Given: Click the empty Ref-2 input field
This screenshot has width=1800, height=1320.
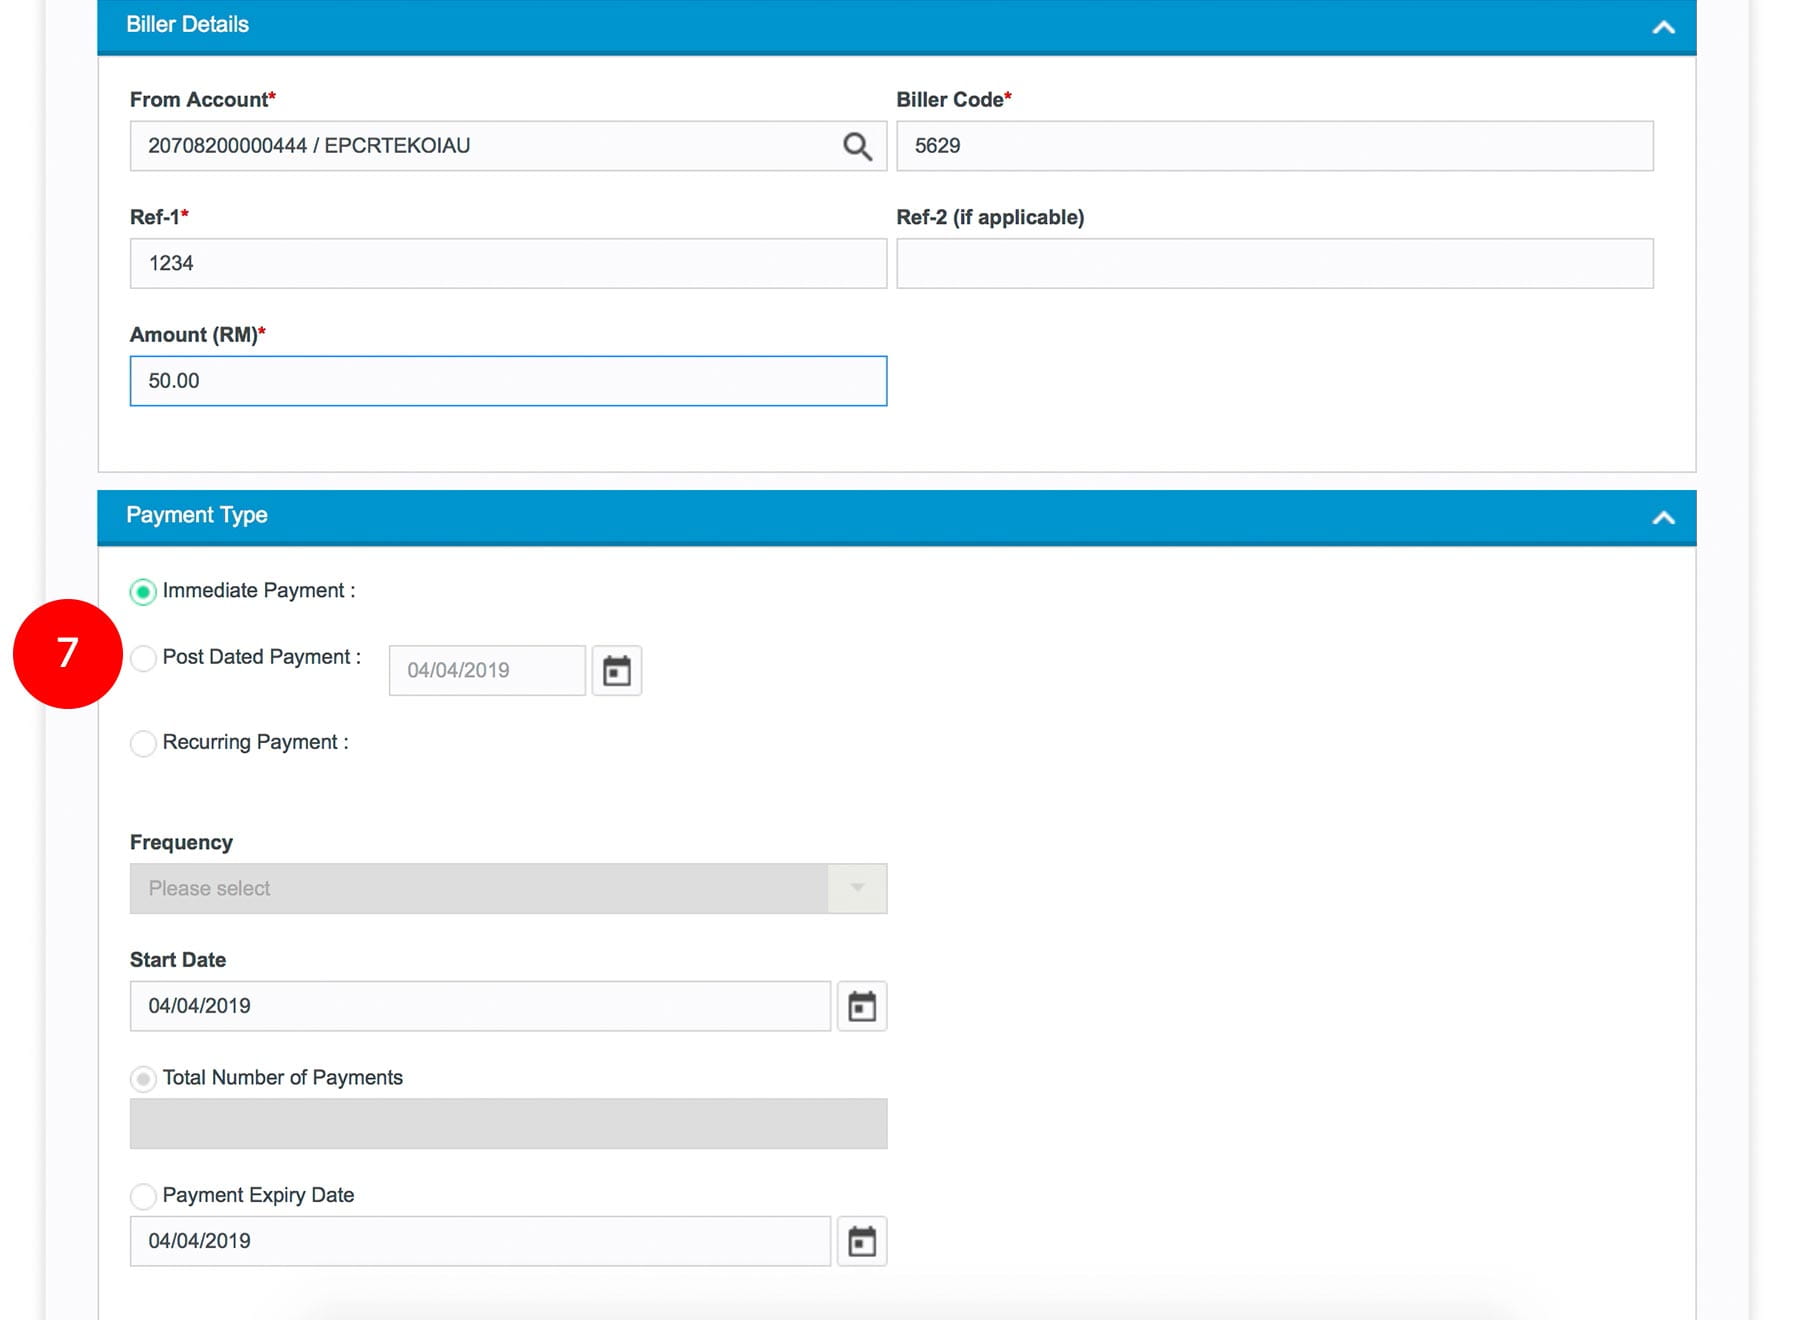Looking at the screenshot, I should point(1274,263).
